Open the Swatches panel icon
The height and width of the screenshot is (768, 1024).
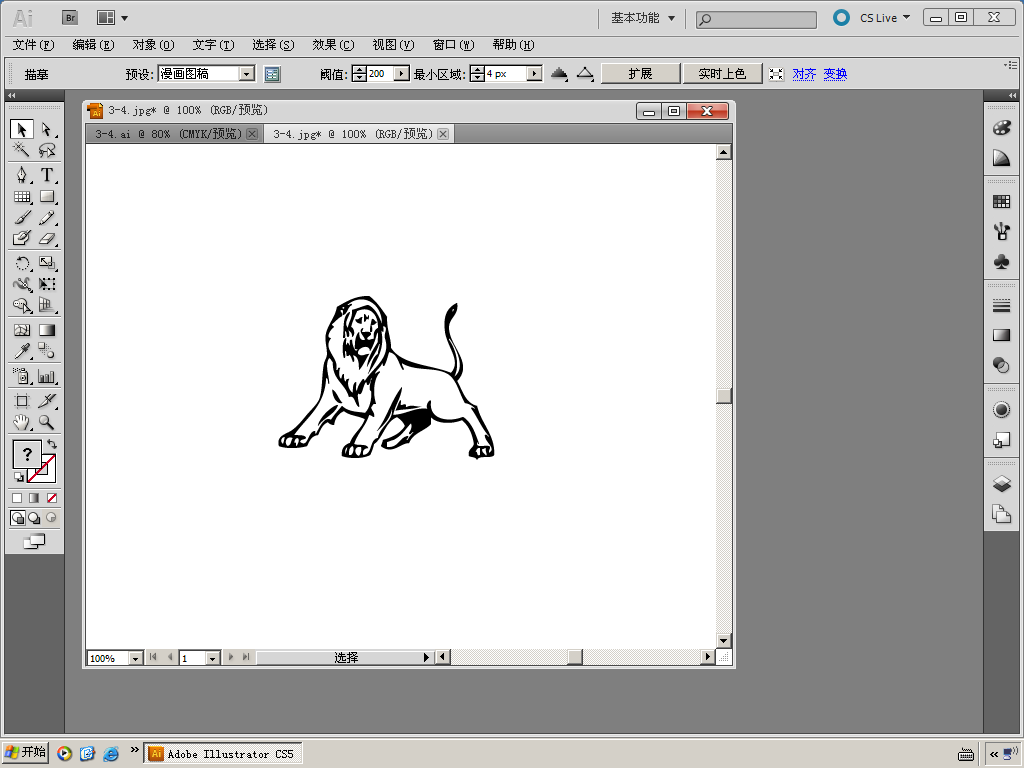click(x=1001, y=202)
